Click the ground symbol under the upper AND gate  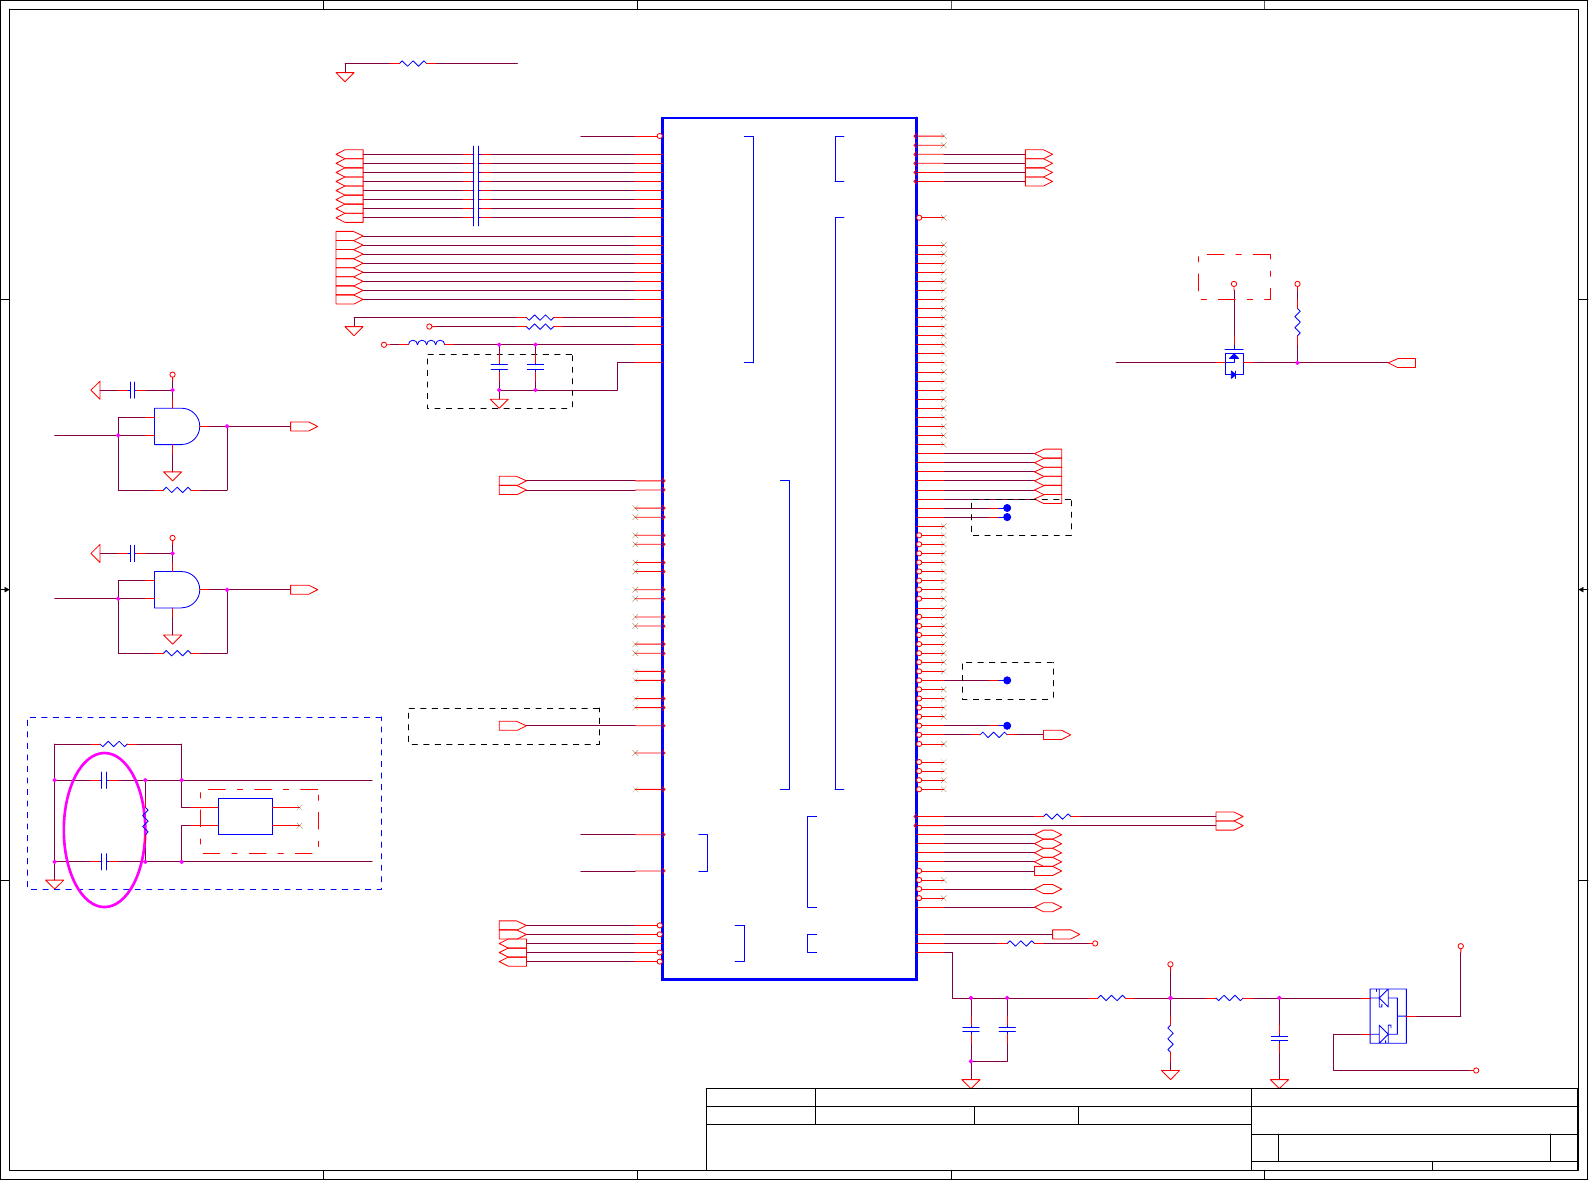172,476
